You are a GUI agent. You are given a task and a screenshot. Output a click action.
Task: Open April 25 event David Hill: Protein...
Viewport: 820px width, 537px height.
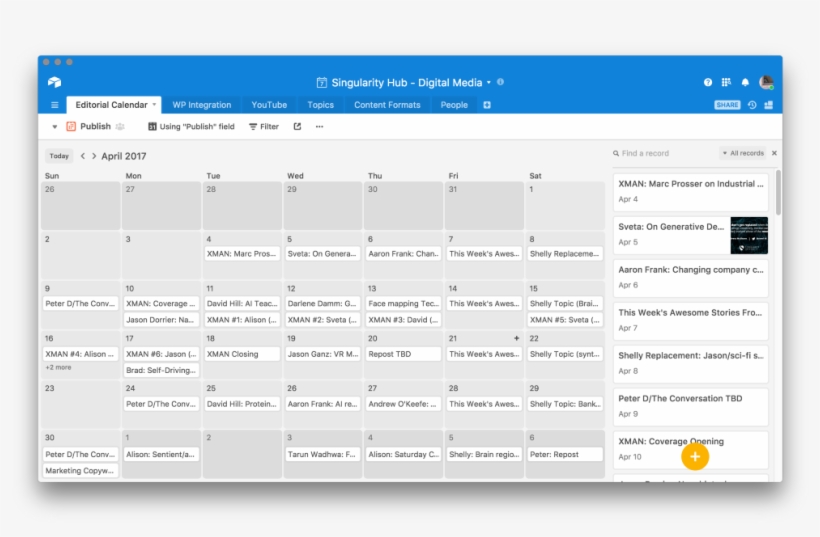242,404
